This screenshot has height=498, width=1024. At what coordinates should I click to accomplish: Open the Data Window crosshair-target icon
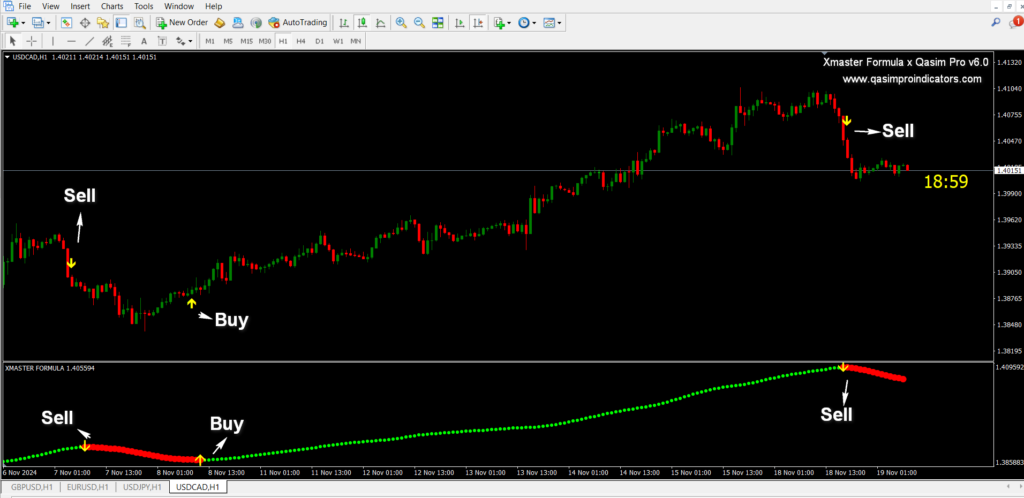[x=85, y=23]
